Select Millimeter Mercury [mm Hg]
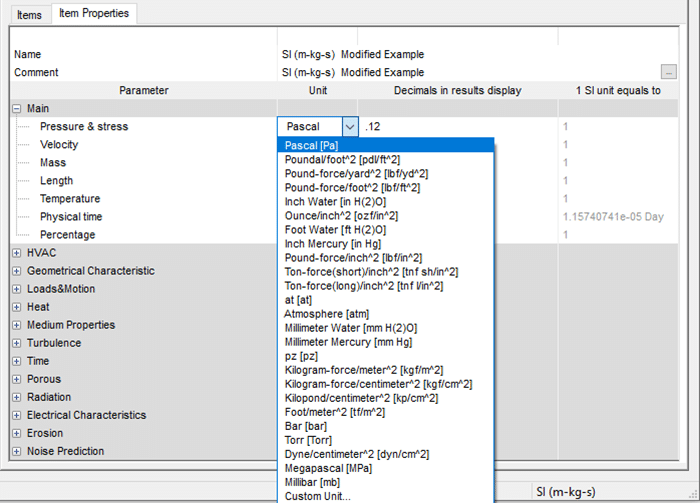The width and height of the screenshot is (700, 503). tap(386, 342)
